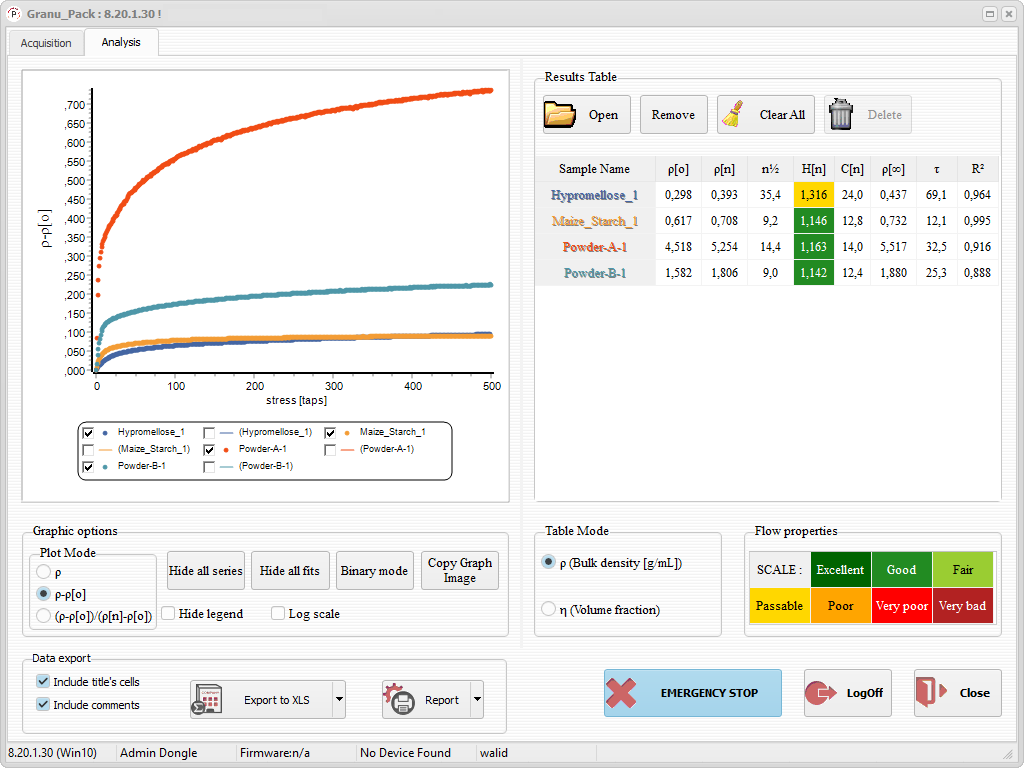Click the Hide all fits button
This screenshot has height=768, width=1024.
point(289,570)
